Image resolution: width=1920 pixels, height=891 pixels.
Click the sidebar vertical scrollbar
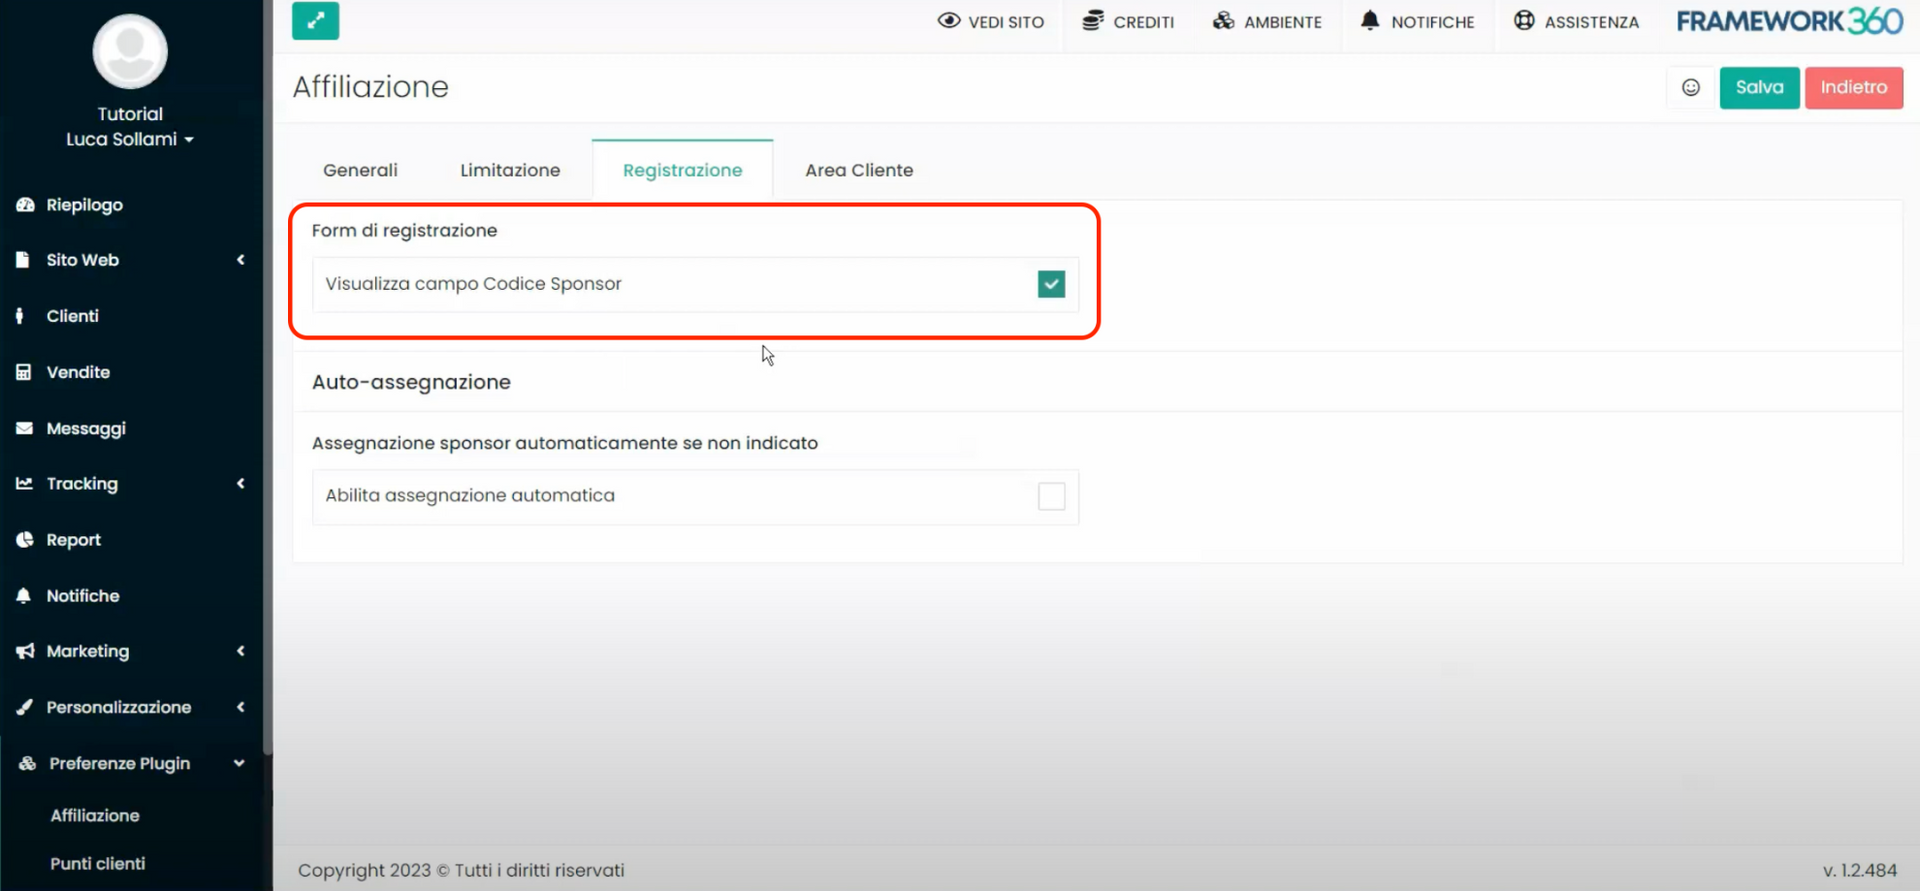[x=267, y=376]
